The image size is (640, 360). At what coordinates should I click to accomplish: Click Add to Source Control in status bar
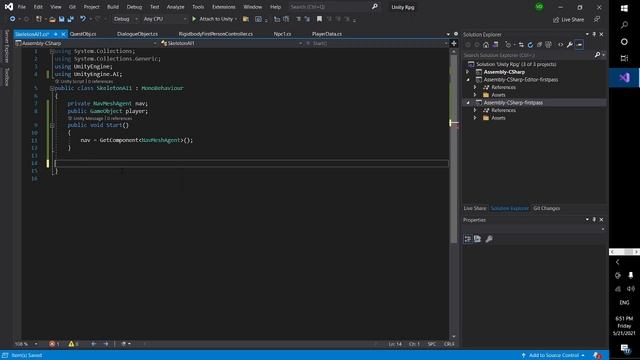[x=553, y=356]
